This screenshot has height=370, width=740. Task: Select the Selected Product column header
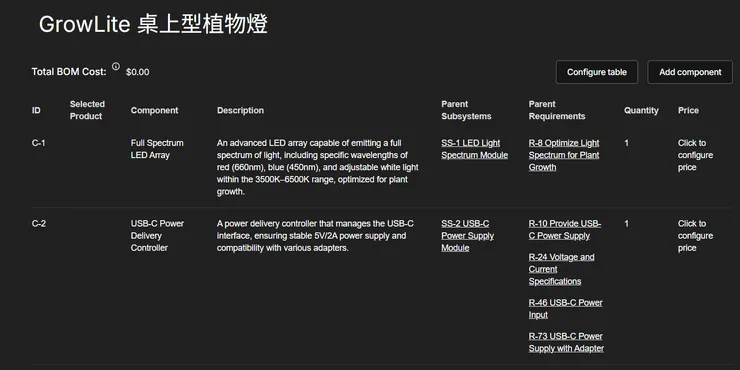pos(87,110)
